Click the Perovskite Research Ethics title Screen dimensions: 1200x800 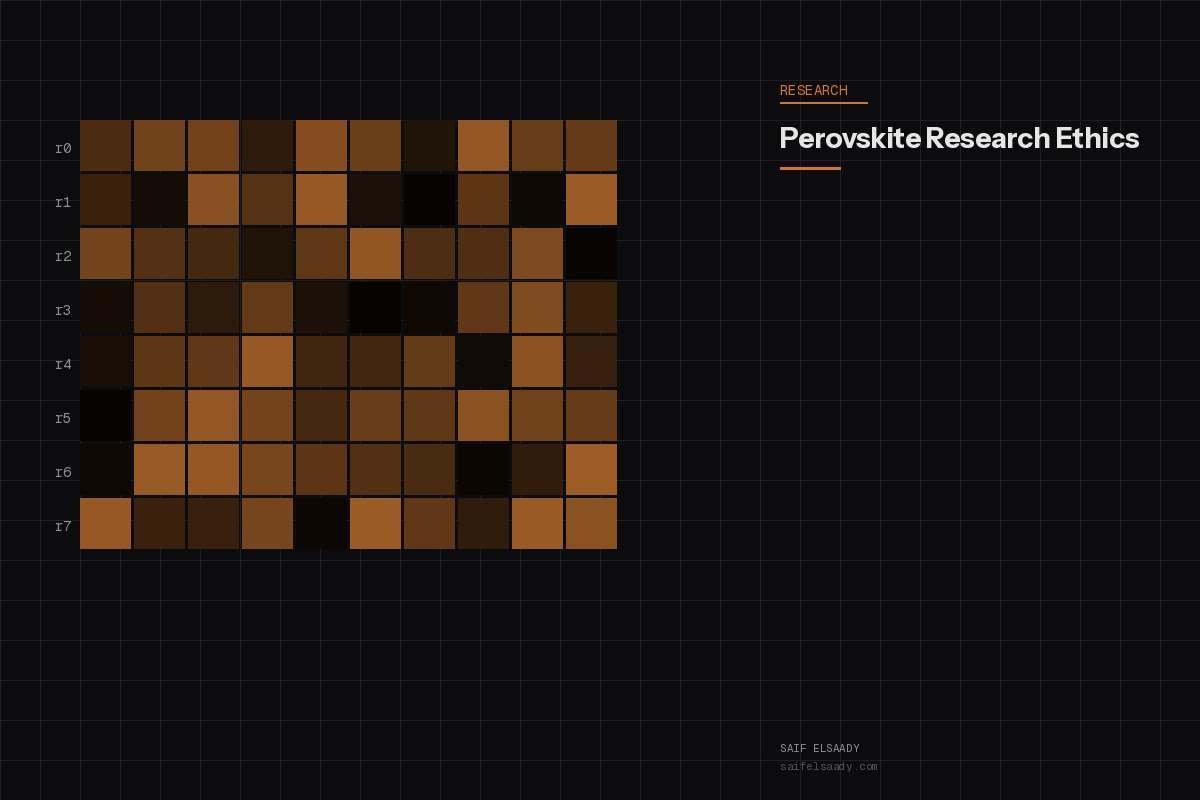[x=958, y=139]
